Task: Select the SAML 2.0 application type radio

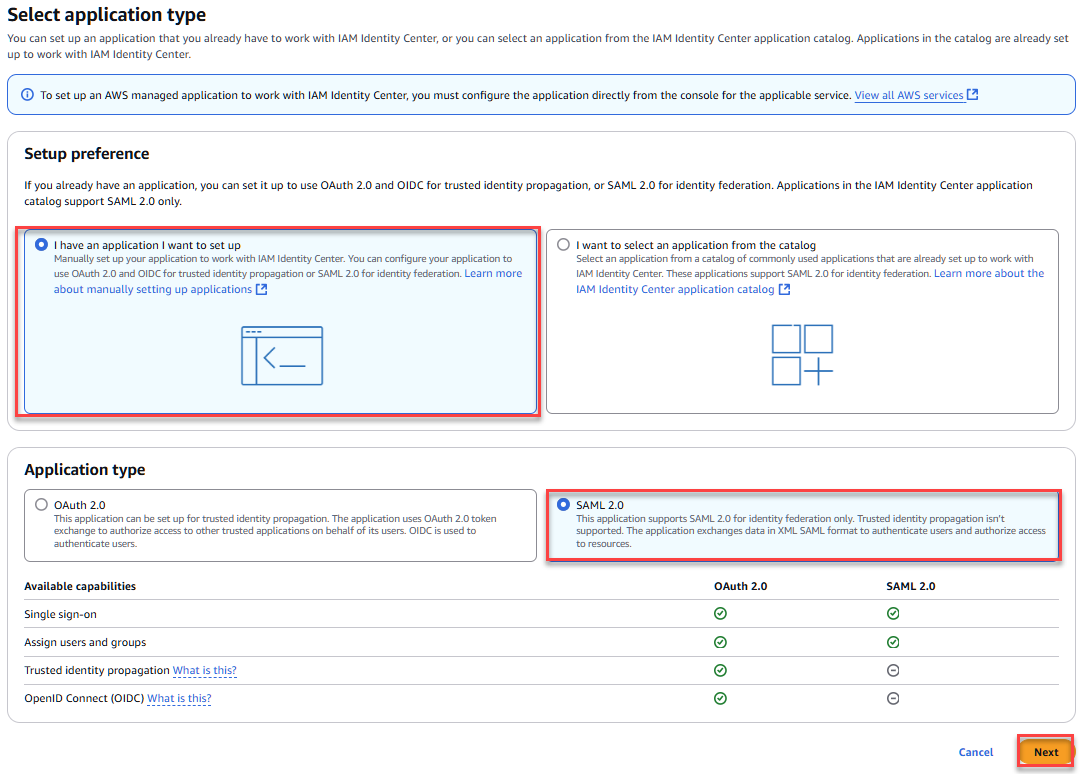Action: [x=564, y=505]
